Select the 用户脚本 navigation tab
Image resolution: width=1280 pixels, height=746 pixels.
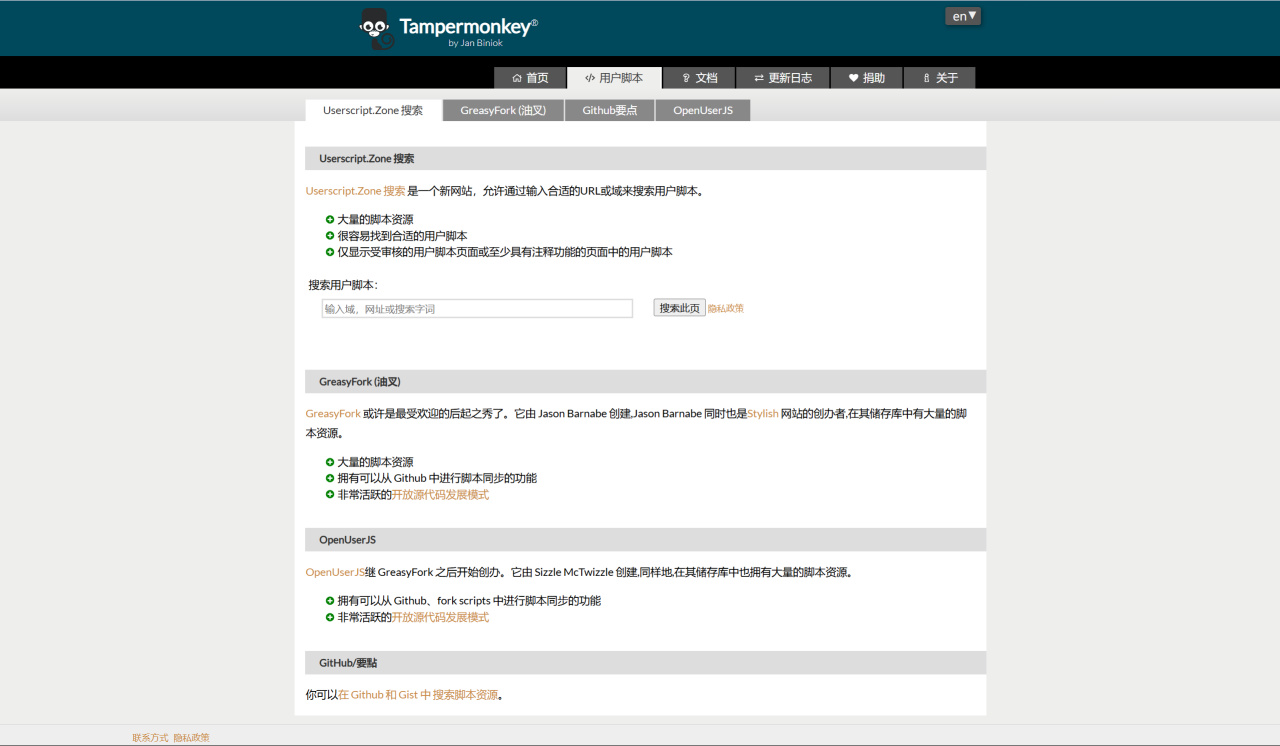pos(614,78)
